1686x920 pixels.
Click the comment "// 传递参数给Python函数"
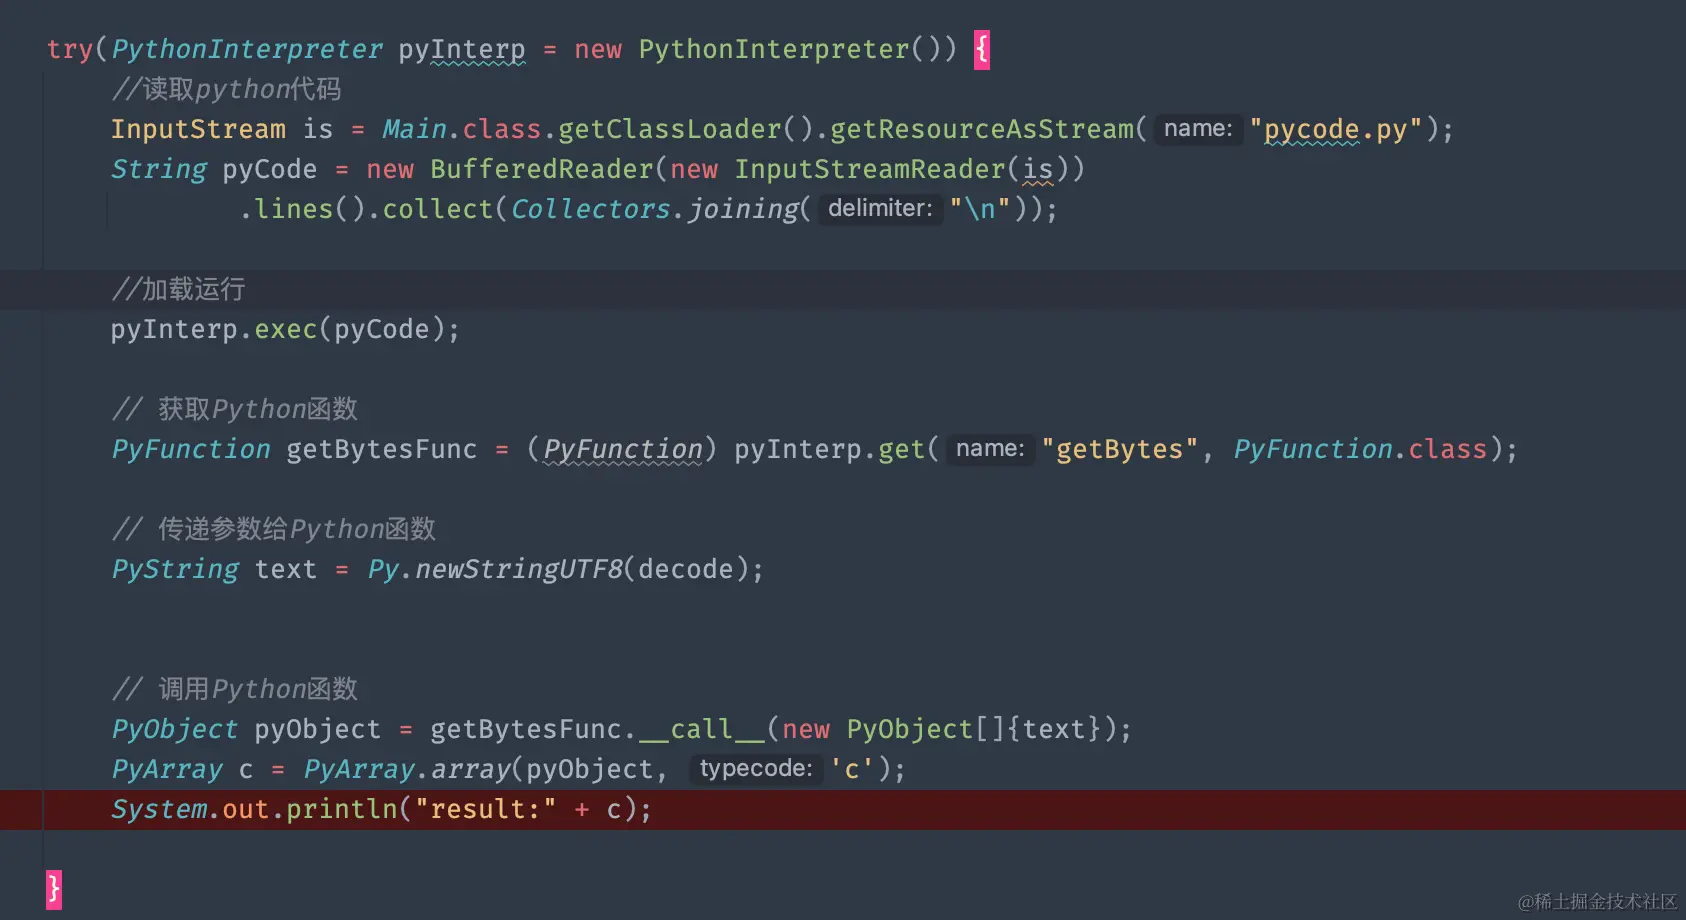(x=273, y=529)
